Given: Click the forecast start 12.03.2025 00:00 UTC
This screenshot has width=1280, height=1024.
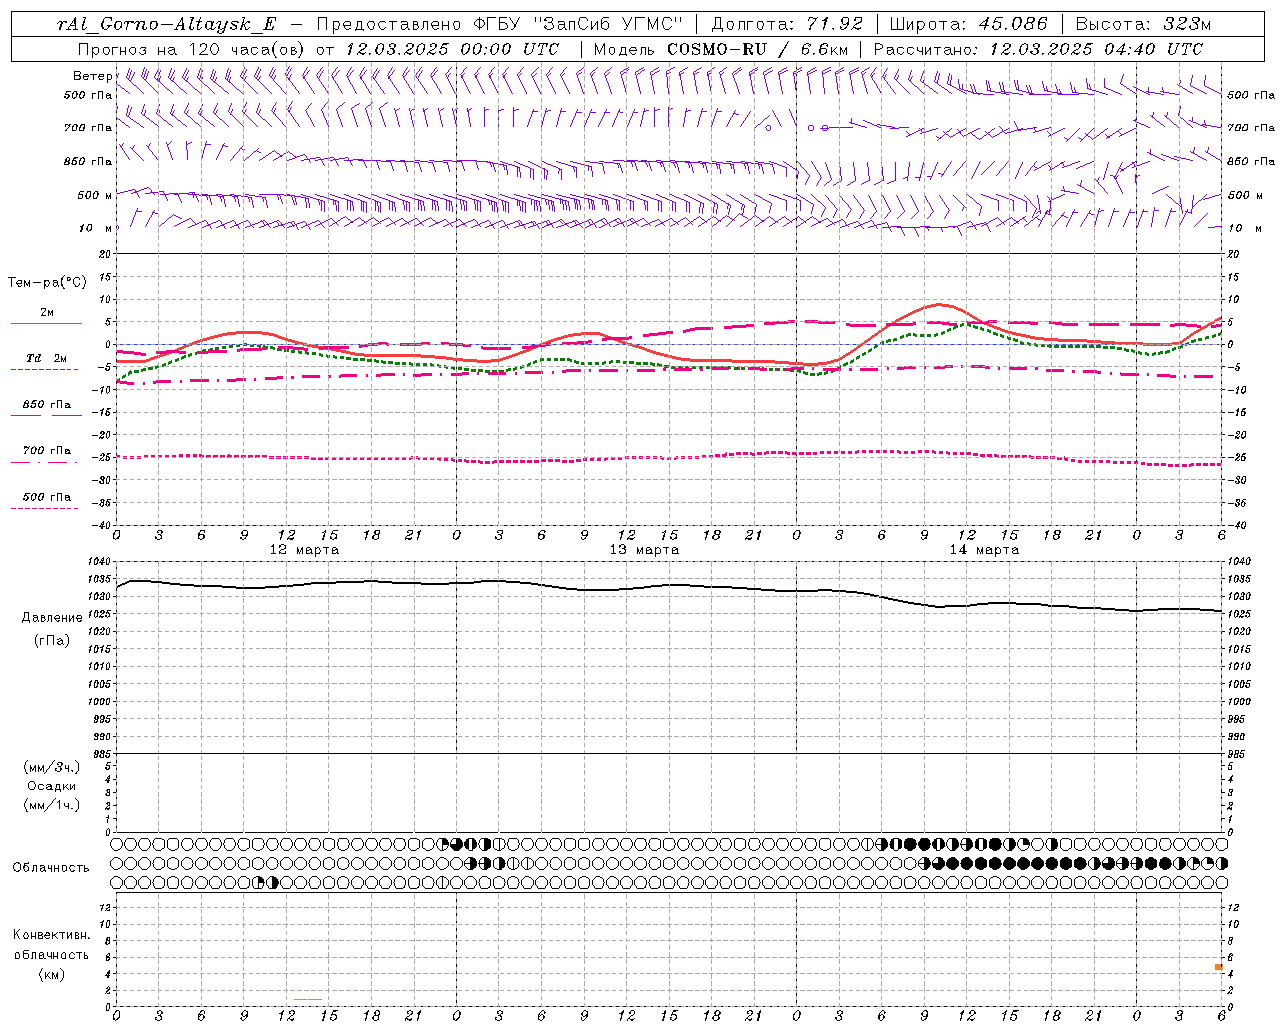Looking at the screenshot, I should [451, 49].
